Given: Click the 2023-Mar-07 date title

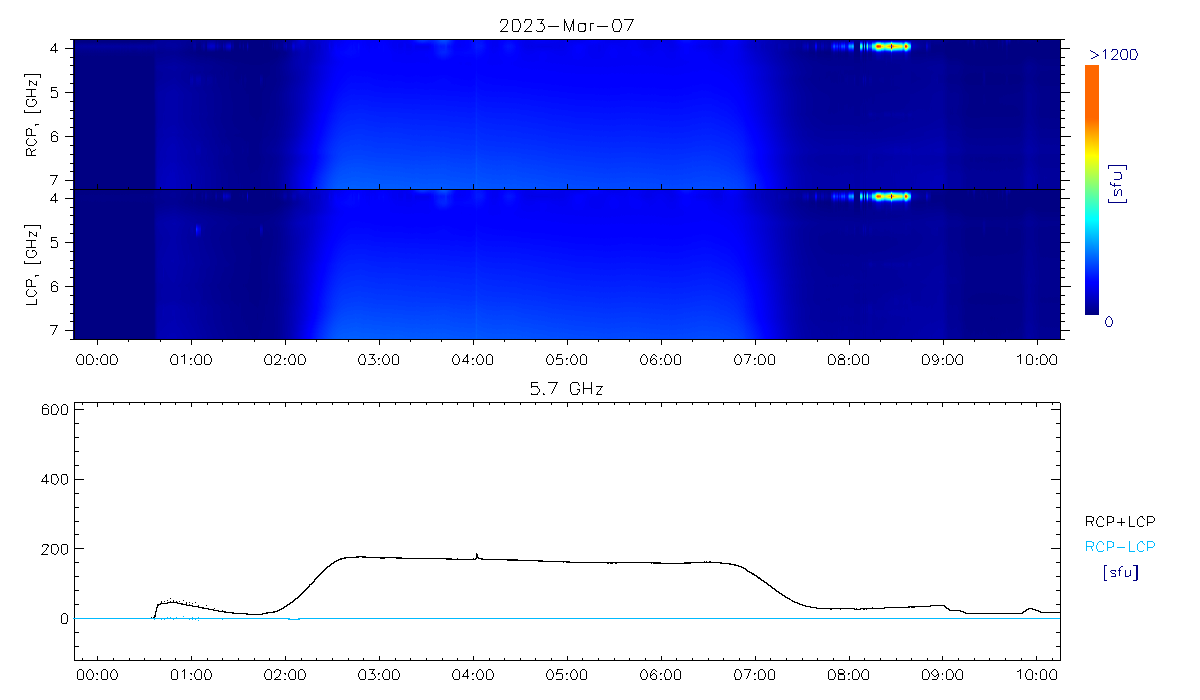Looking at the screenshot, I should point(566,26).
